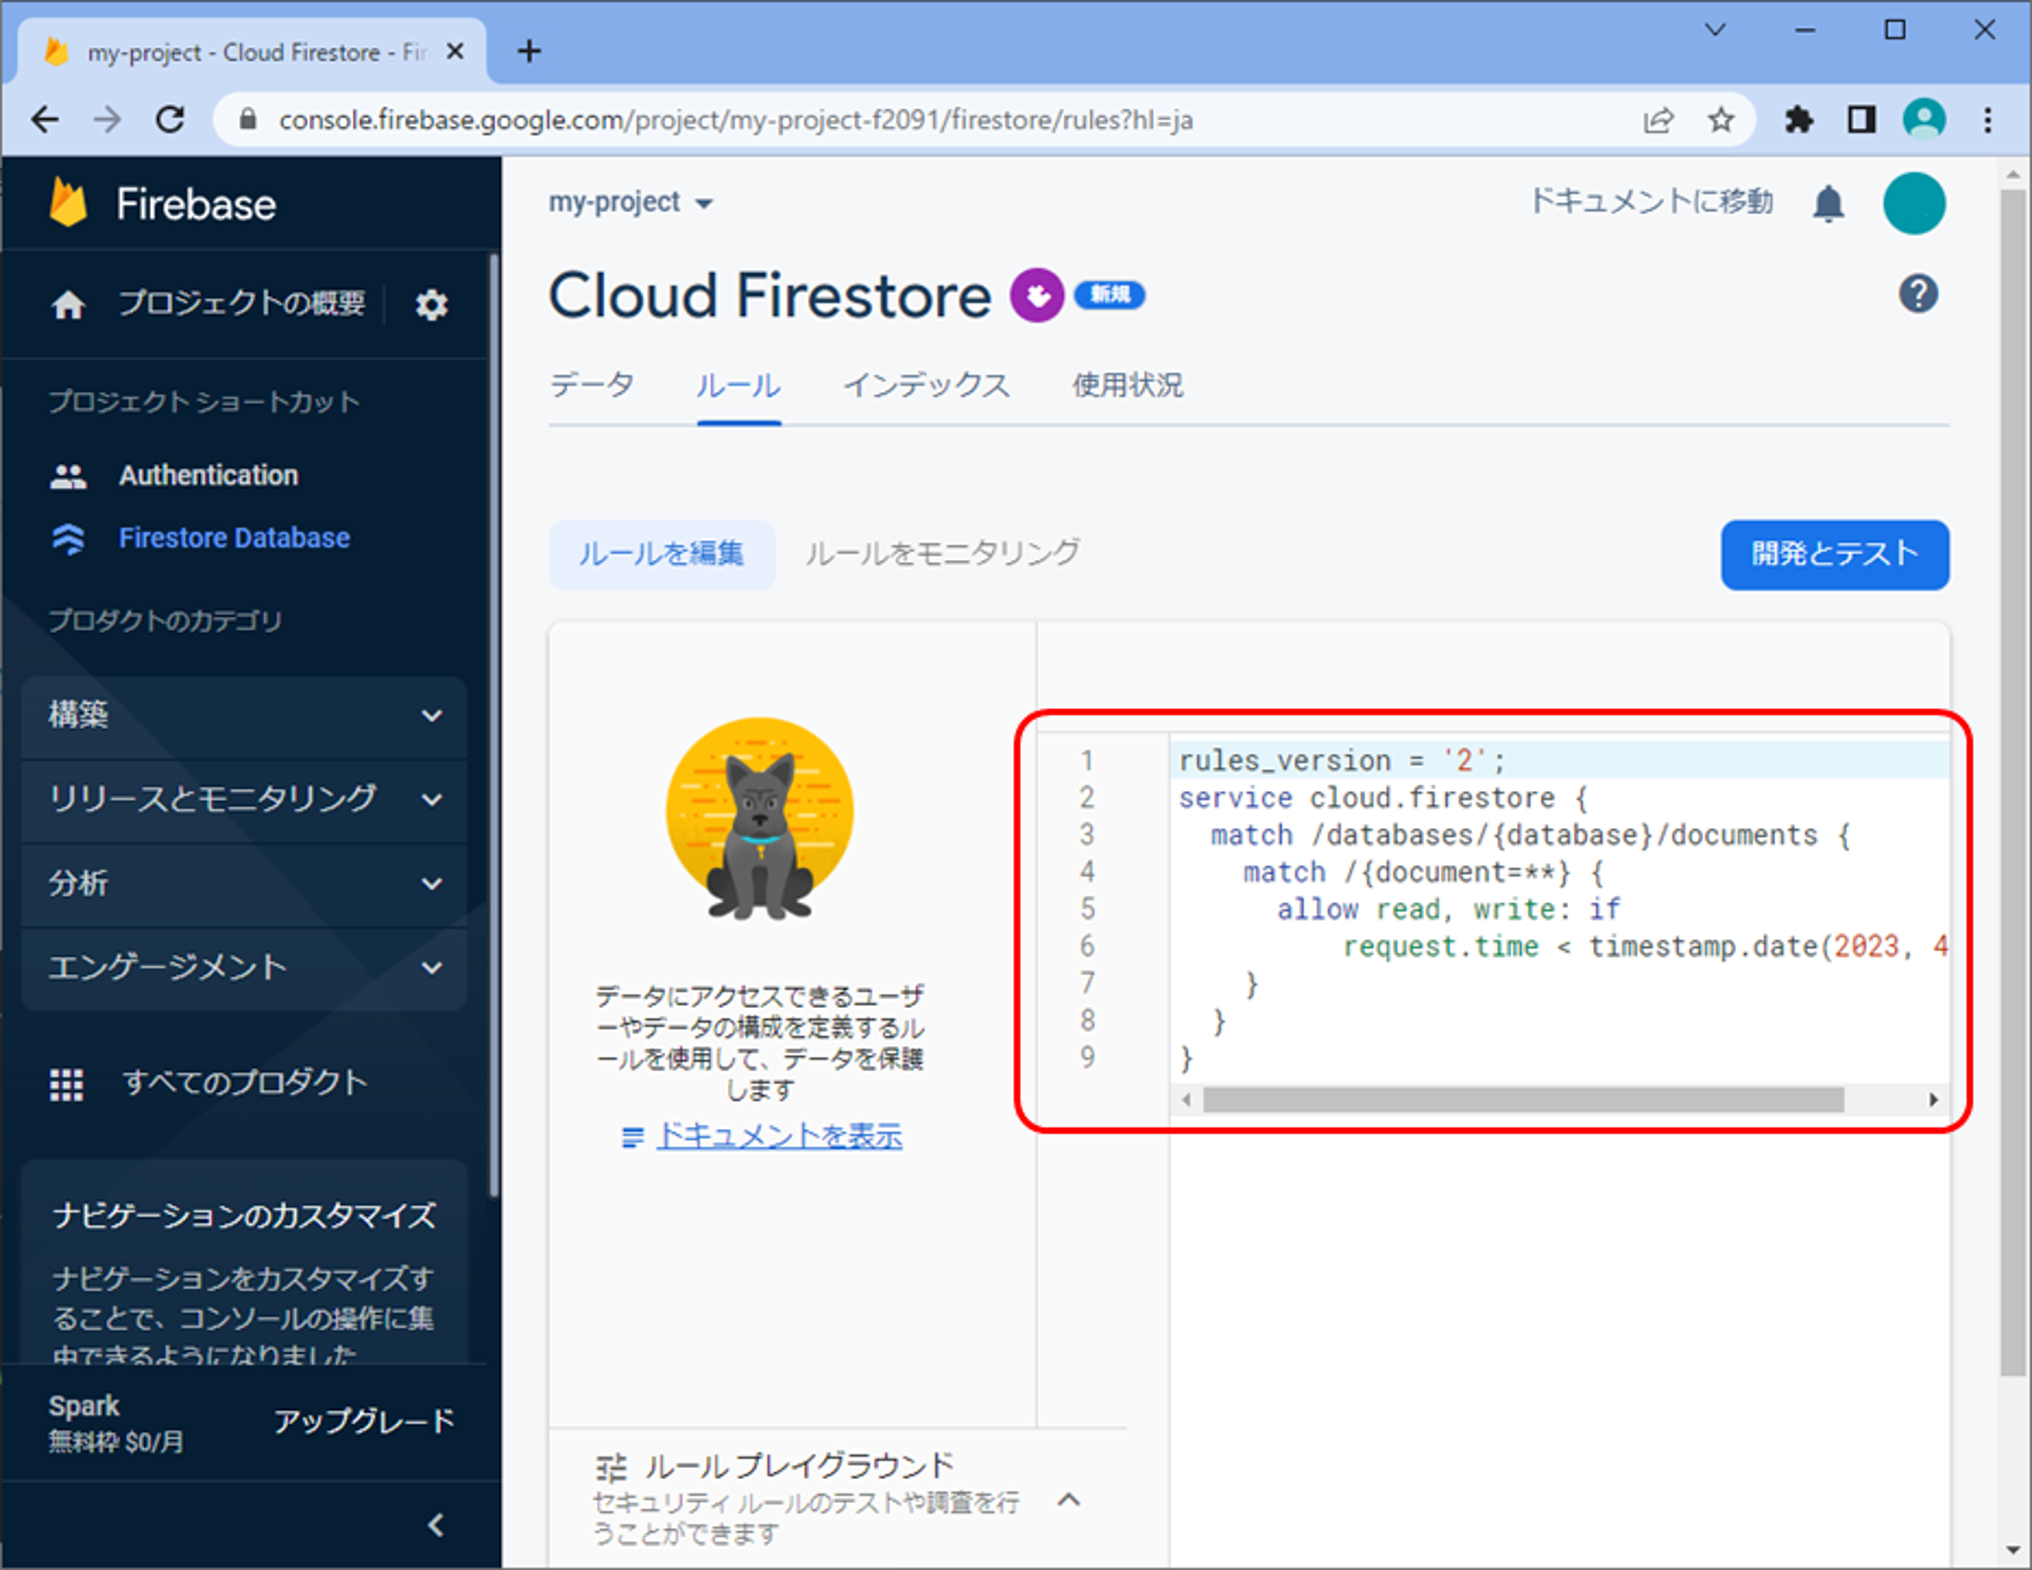This screenshot has height=1570, width=2032.
Task: Open the Chrome three-dot menu
Action: coord(1988,120)
